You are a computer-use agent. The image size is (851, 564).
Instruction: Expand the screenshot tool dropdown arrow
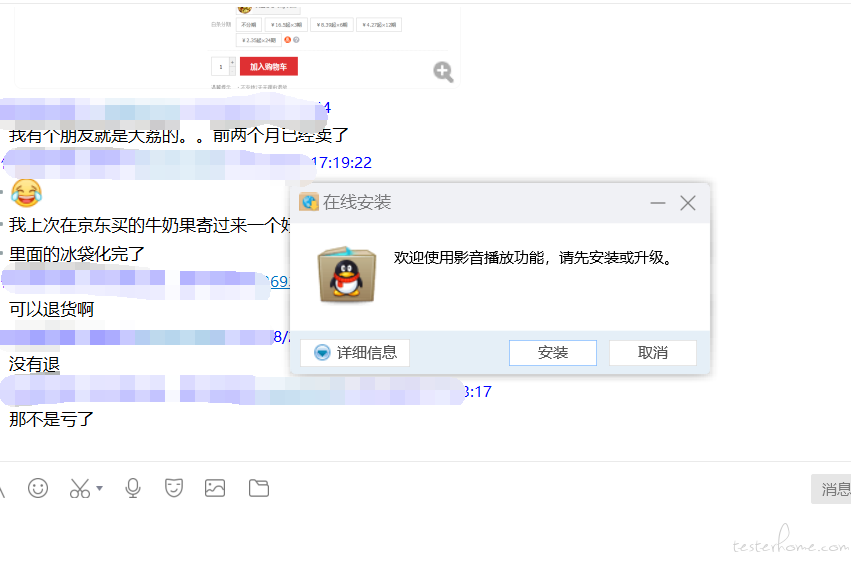tap(99, 488)
